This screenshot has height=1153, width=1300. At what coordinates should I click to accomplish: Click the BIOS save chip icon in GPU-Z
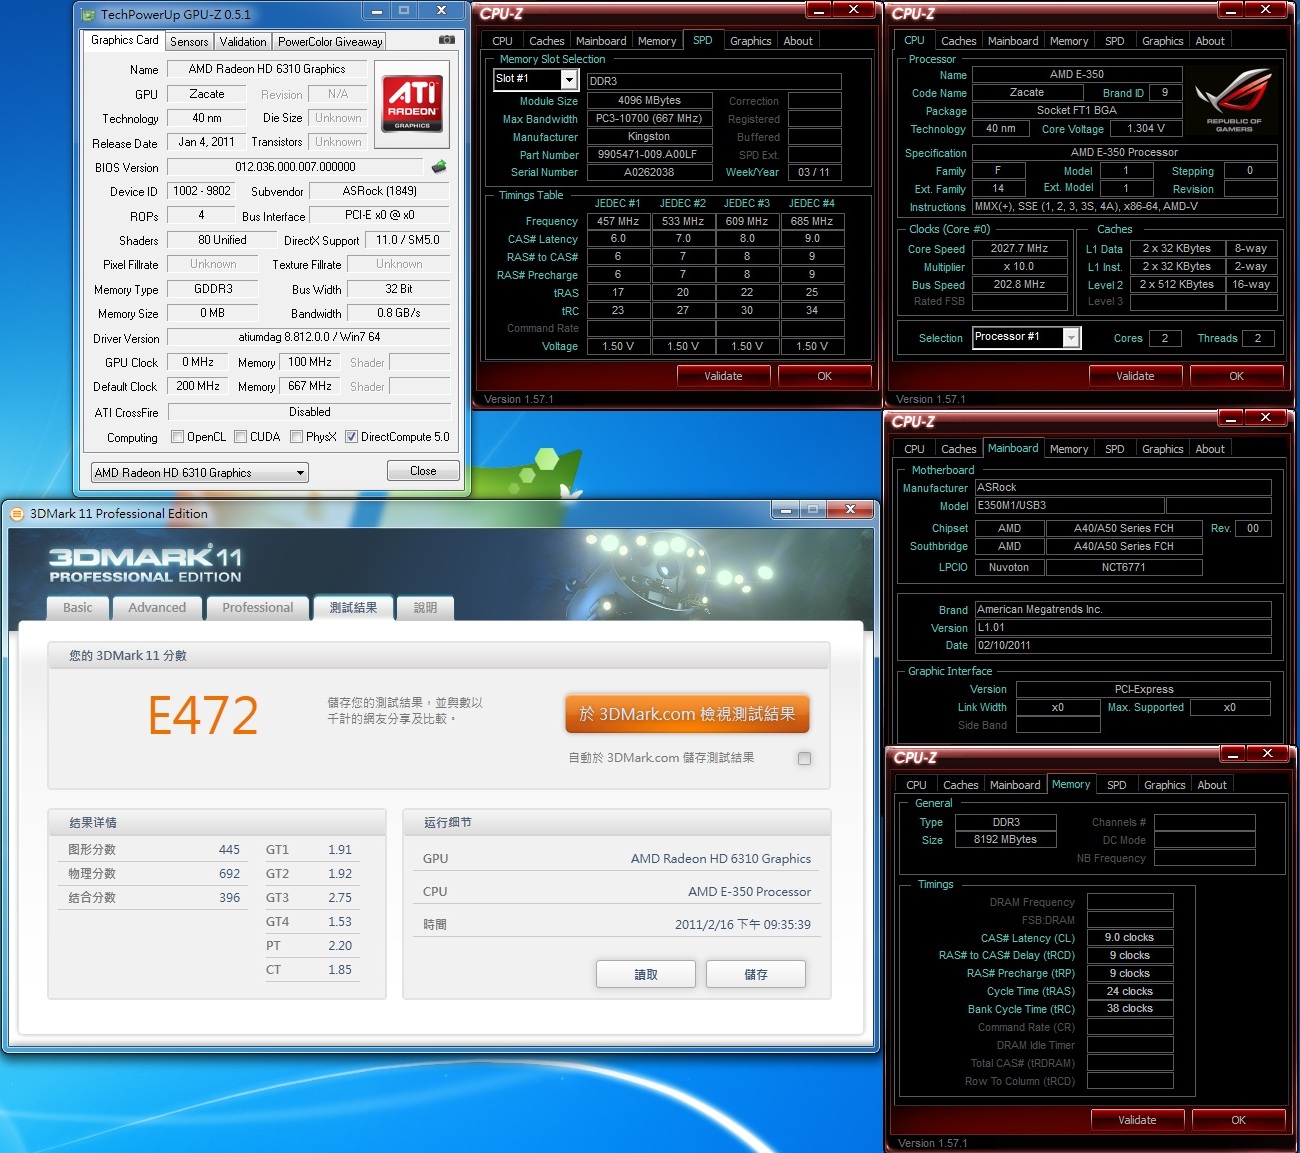(x=438, y=167)
